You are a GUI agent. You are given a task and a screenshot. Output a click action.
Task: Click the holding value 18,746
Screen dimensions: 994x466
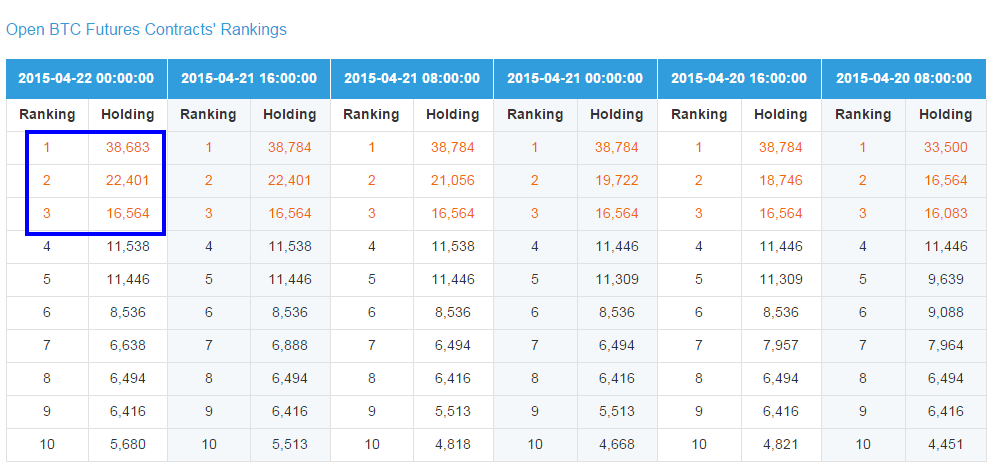click(x=780, y=181)
